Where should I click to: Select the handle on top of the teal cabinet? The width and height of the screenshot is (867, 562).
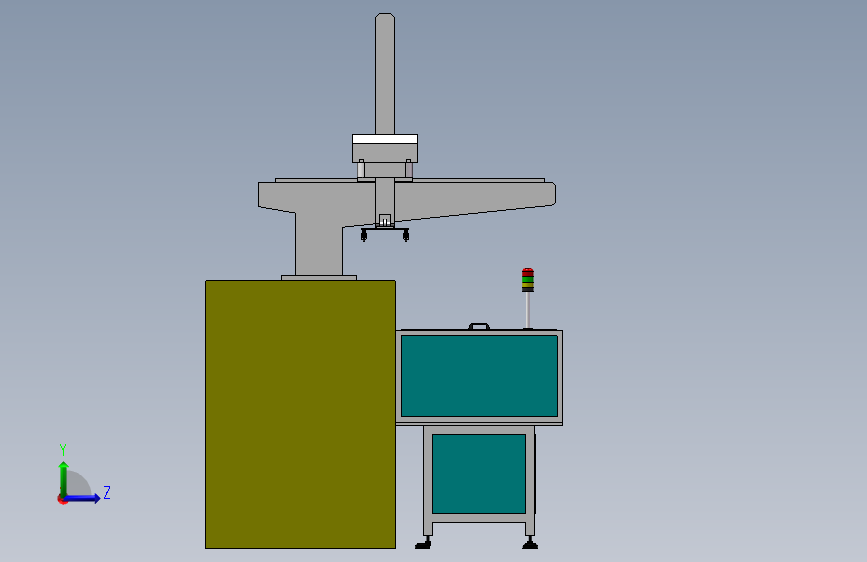click(479, 326)
